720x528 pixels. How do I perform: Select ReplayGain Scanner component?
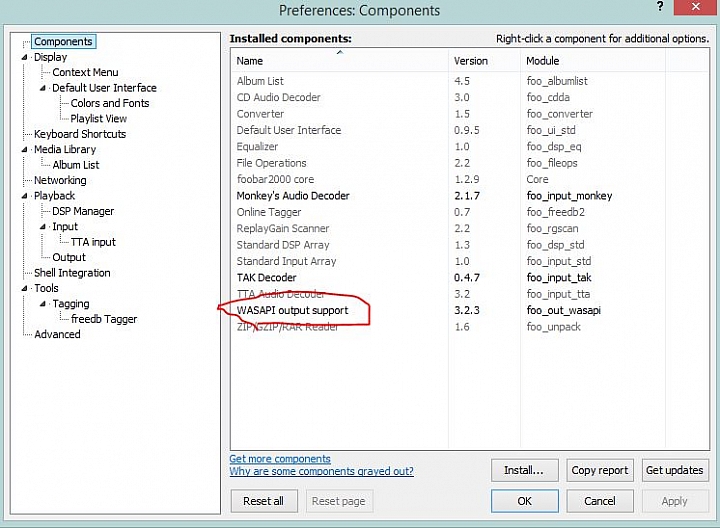pyautogui.click(x=469, y=229)
